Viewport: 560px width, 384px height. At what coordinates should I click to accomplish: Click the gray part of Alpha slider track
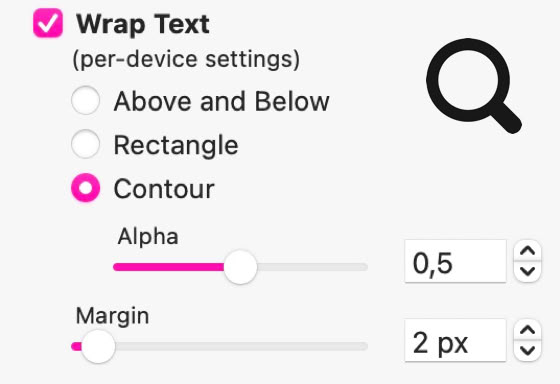312,267
